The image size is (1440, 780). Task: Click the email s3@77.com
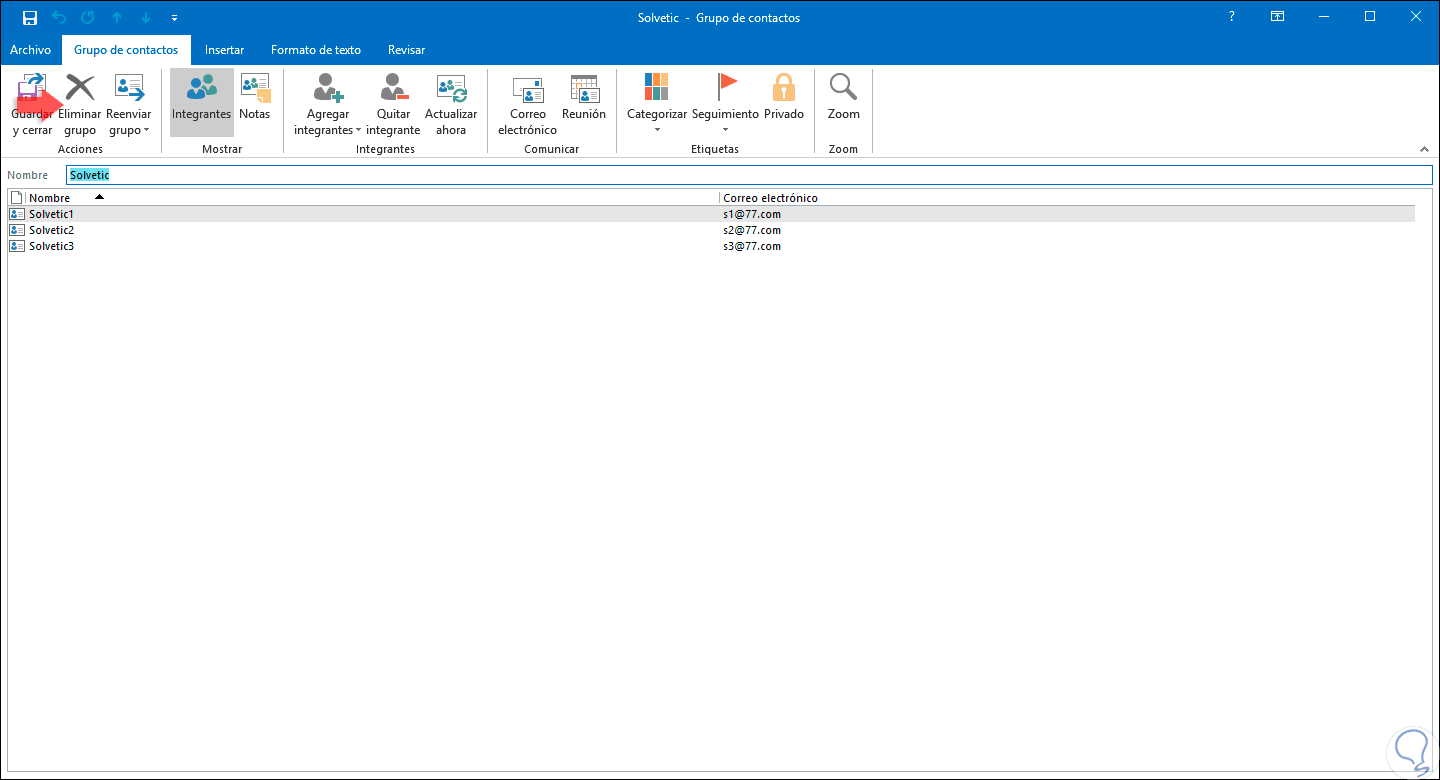coord(752,246)
